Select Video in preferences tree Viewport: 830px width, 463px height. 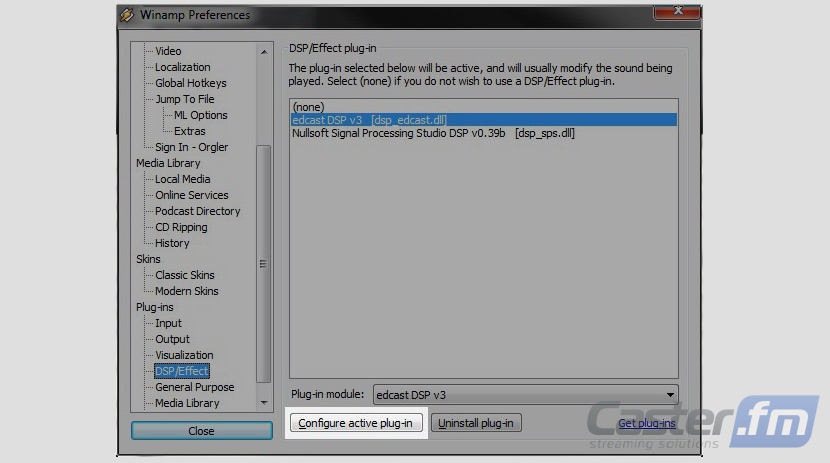pyautogui.click(x=168, y=51)
